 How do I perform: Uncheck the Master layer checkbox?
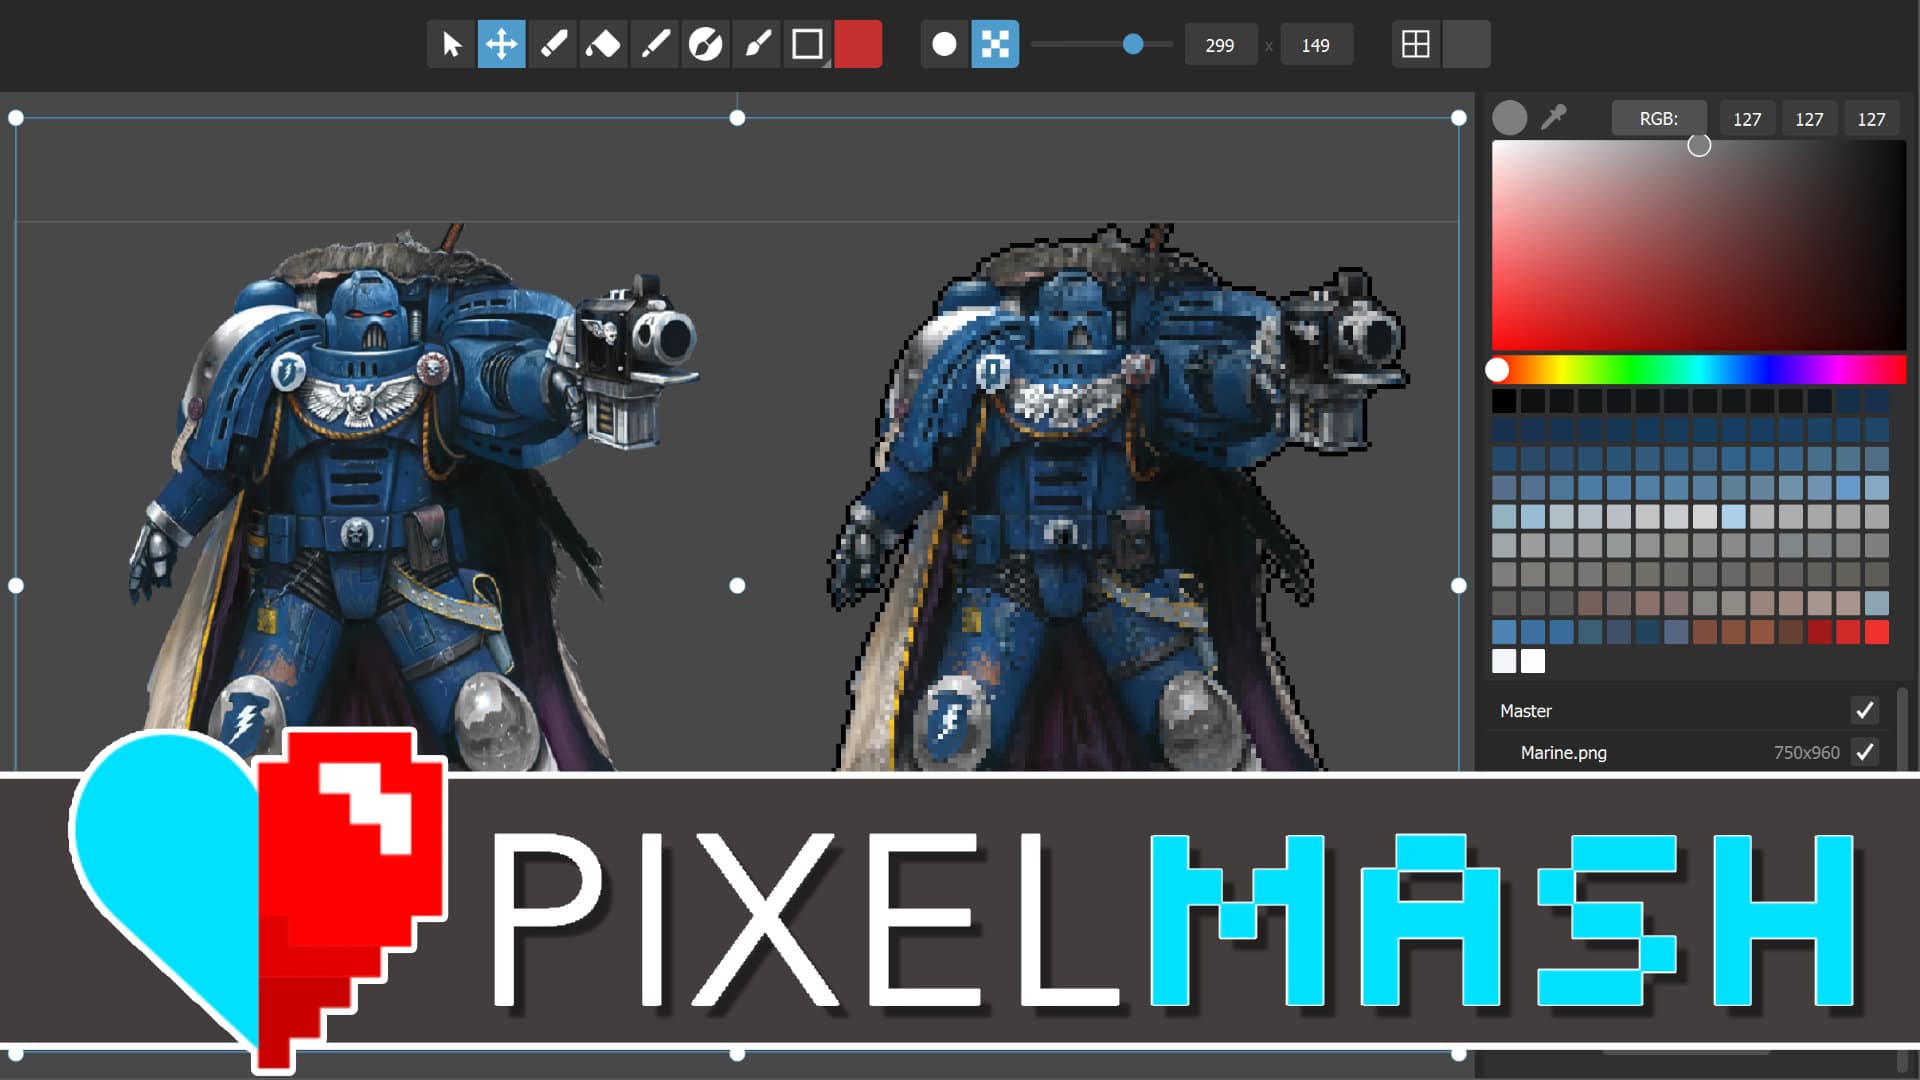[1864, 710]
